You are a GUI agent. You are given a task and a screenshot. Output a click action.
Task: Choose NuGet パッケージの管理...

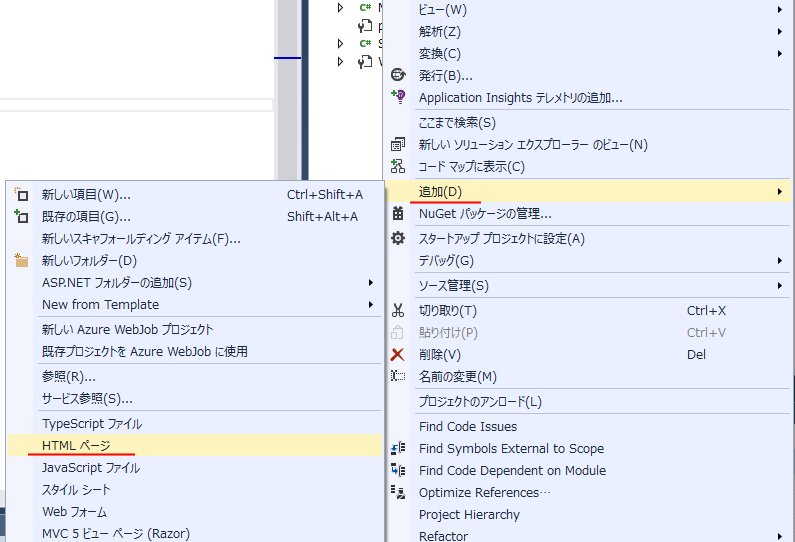[x=589, y=213]
